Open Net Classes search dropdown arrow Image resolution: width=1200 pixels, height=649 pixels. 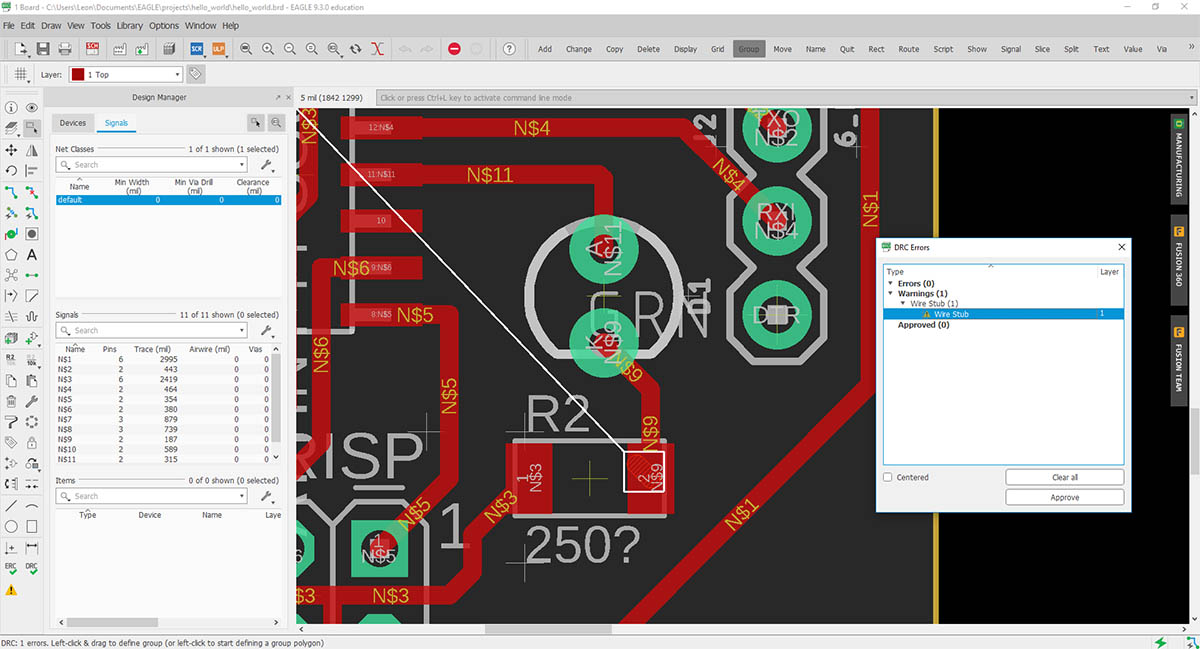click(242, 165)
